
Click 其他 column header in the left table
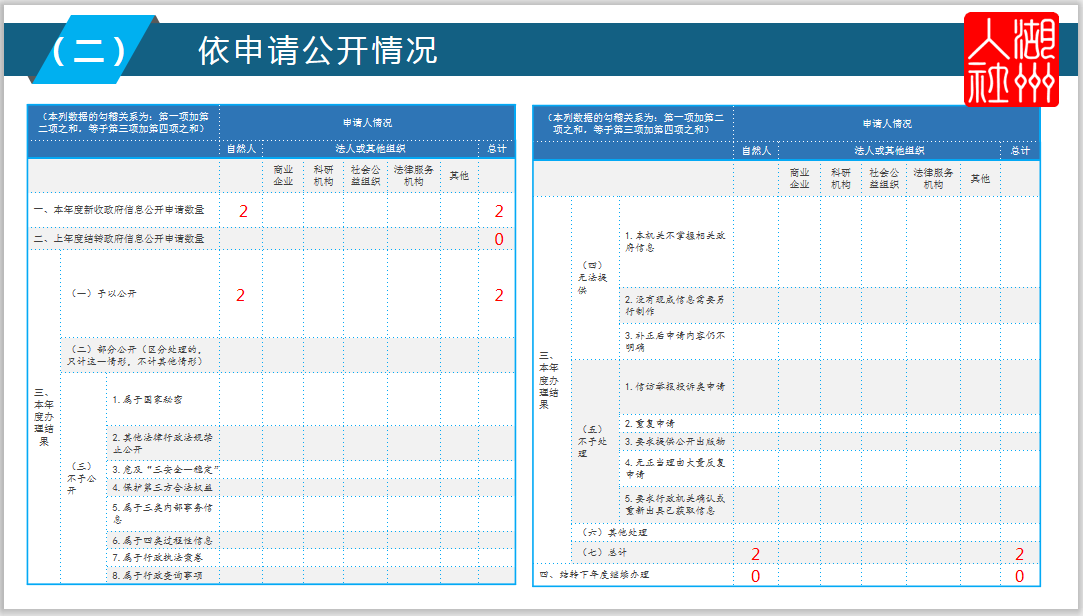(459, 175)
